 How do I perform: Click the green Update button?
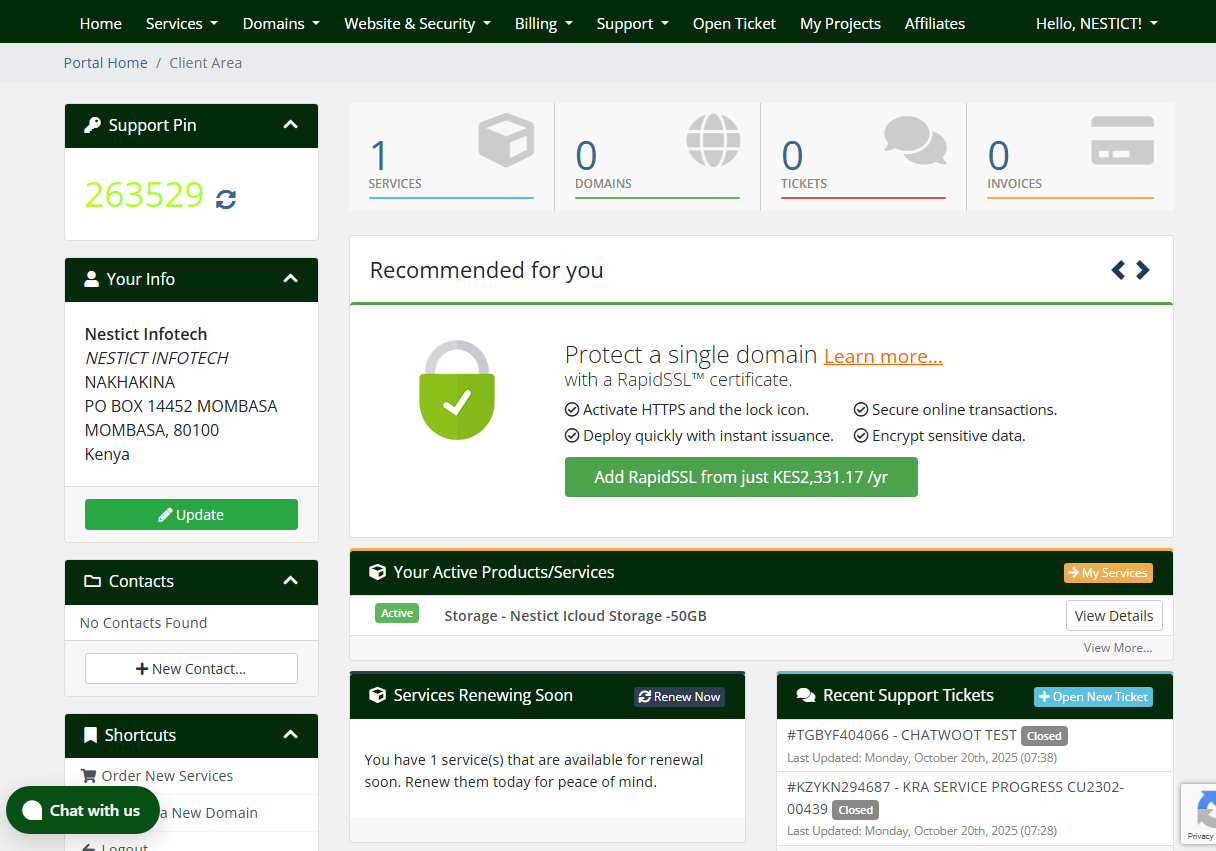point(191,515)
